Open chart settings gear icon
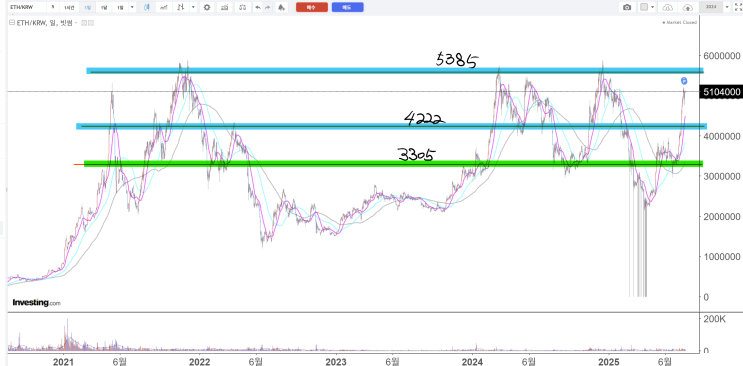This screenshot has width=743, height=366. point(207,7)
